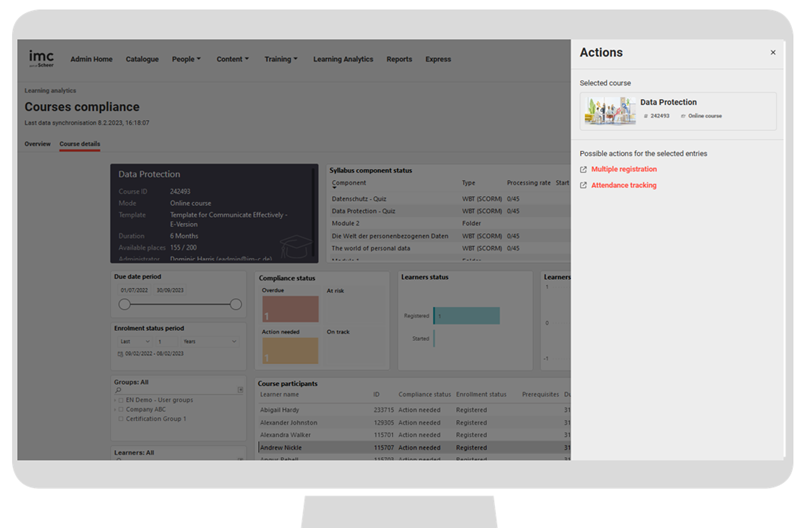Image resolution: width=804 pixels, height=528 pixels.
Task: Open the People dropdown menu
Action: coord(186,59)
